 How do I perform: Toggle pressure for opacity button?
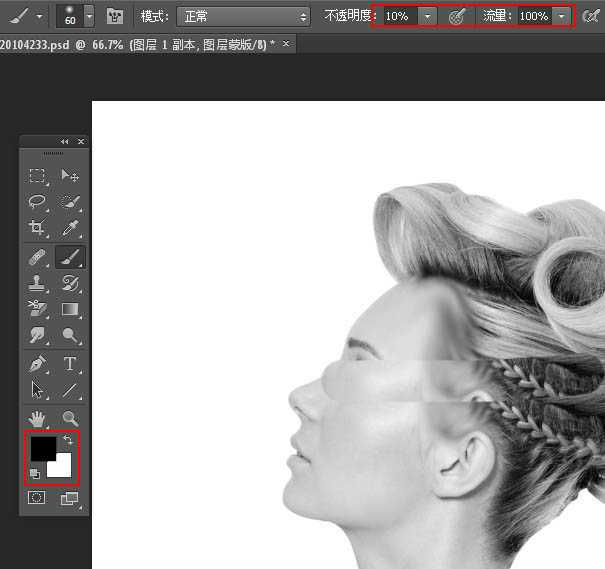pos(457,17)
